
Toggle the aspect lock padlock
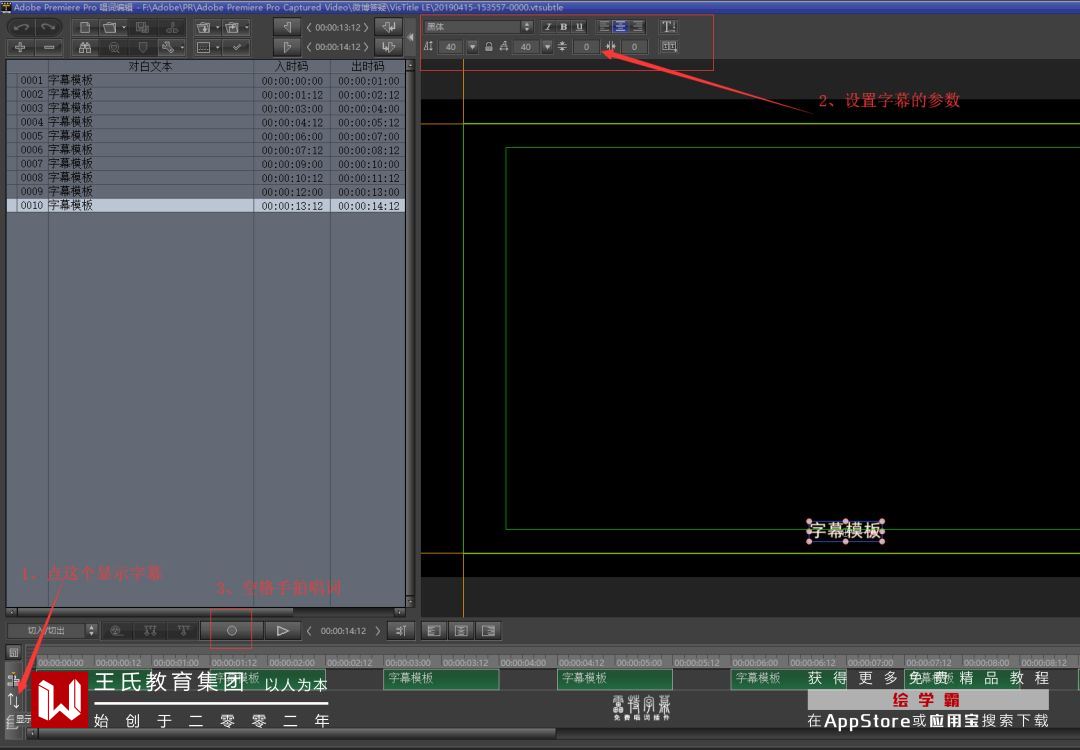tap(488, 47)
